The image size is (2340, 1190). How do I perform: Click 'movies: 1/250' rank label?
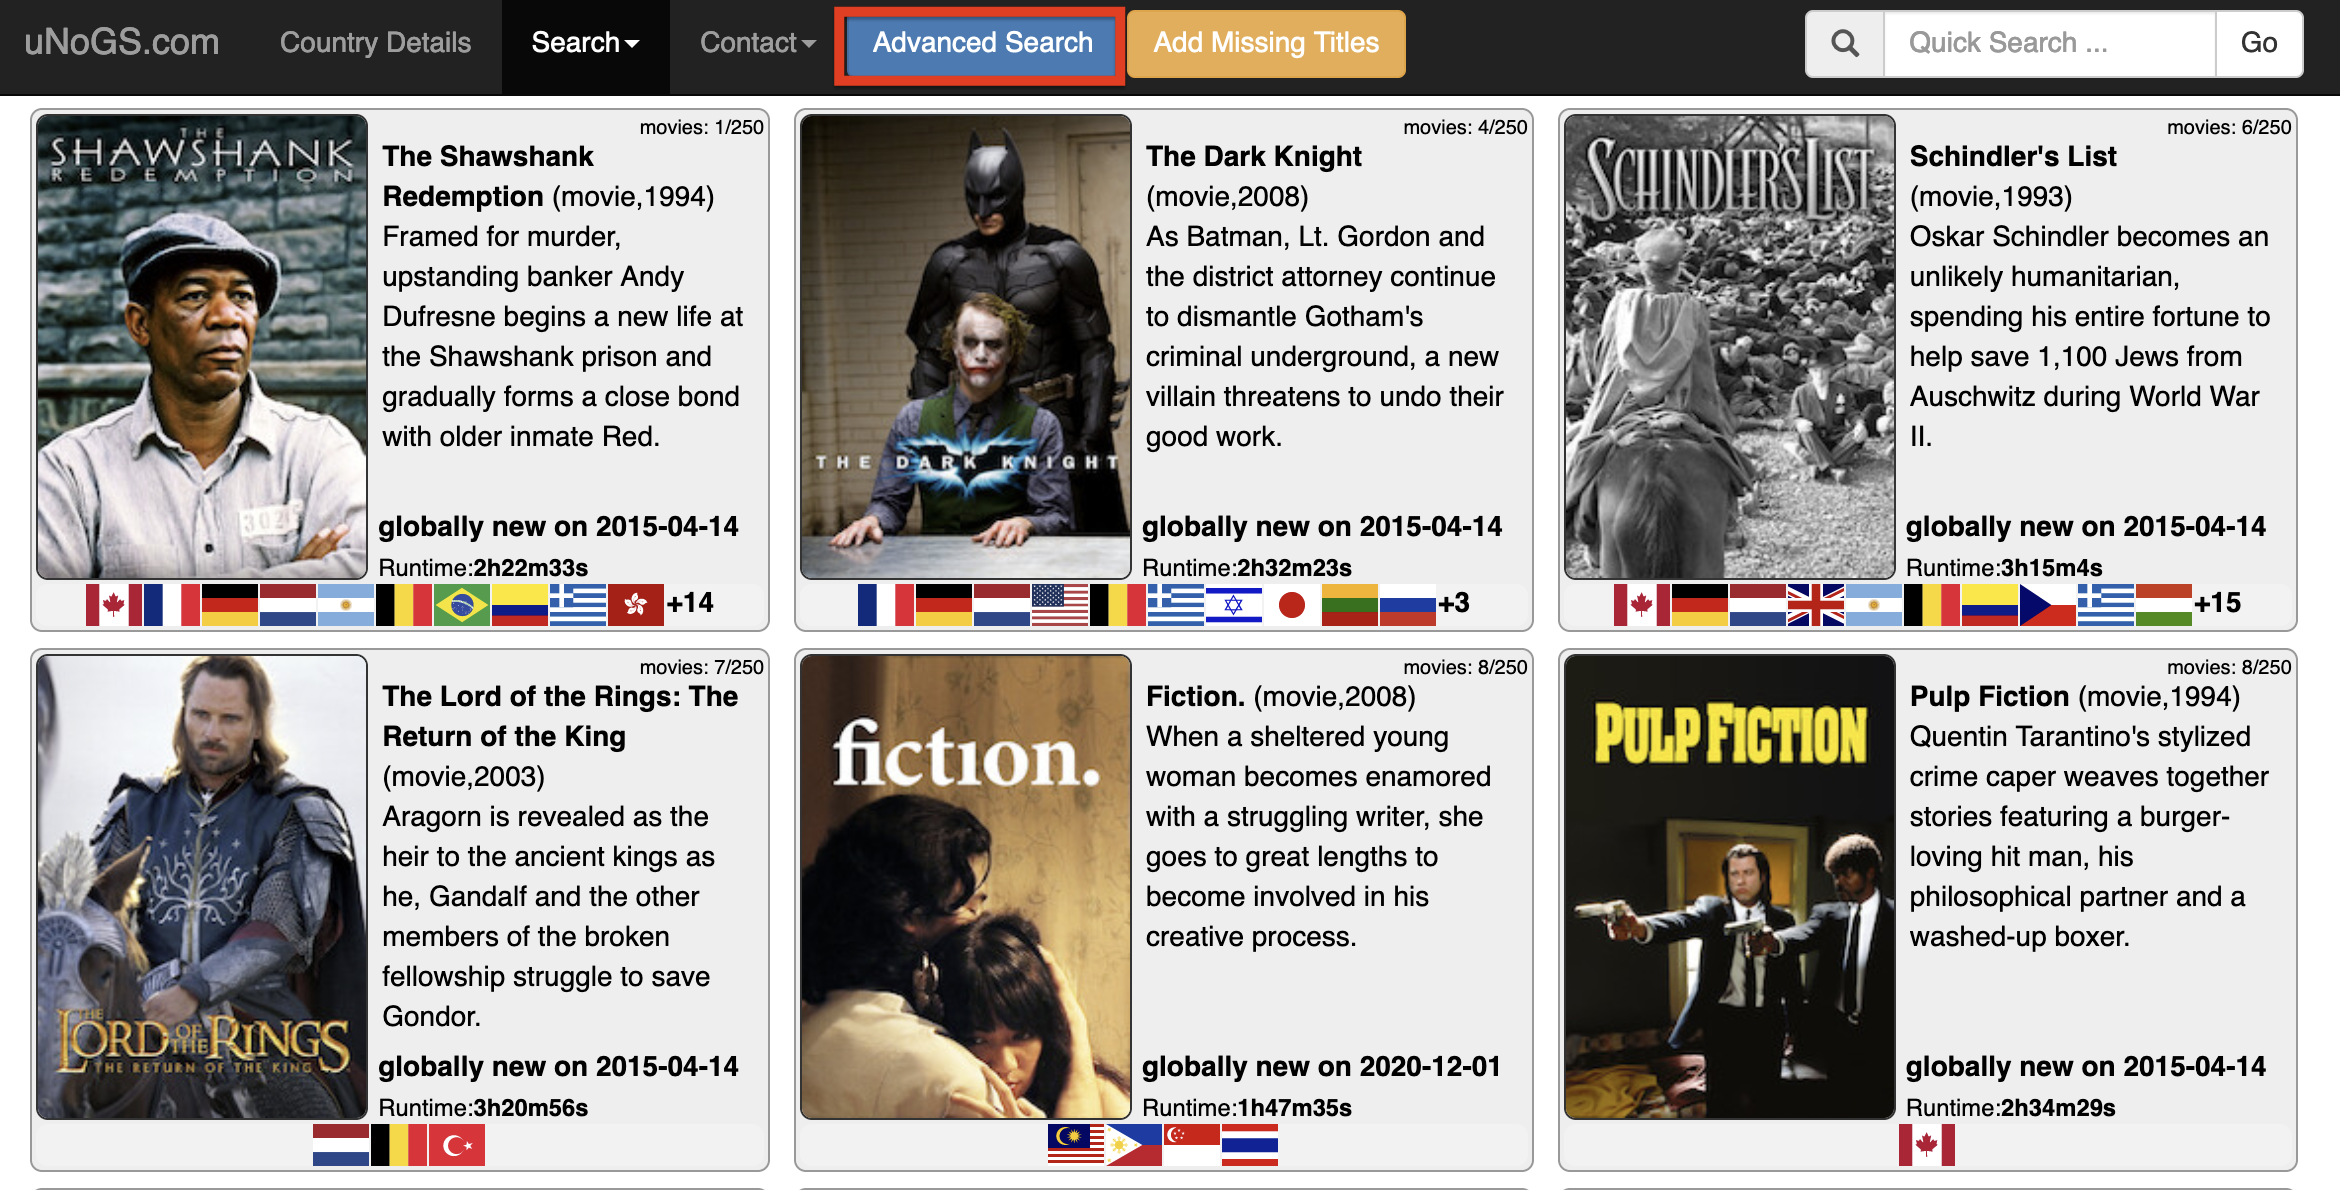pyautogui.click(x=701, y=127)
